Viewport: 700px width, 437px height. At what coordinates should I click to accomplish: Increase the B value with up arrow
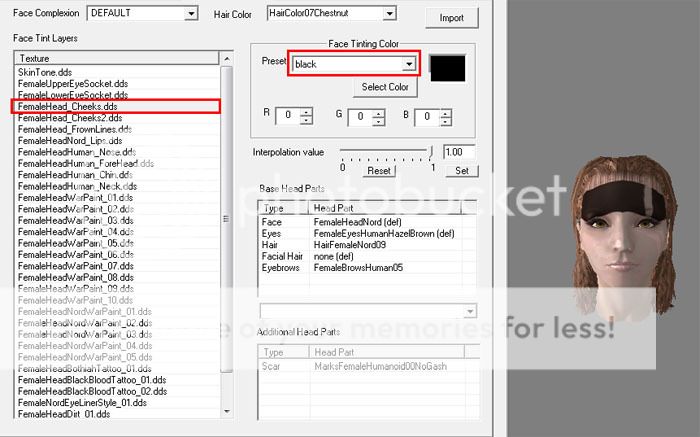tap(446, 113)
